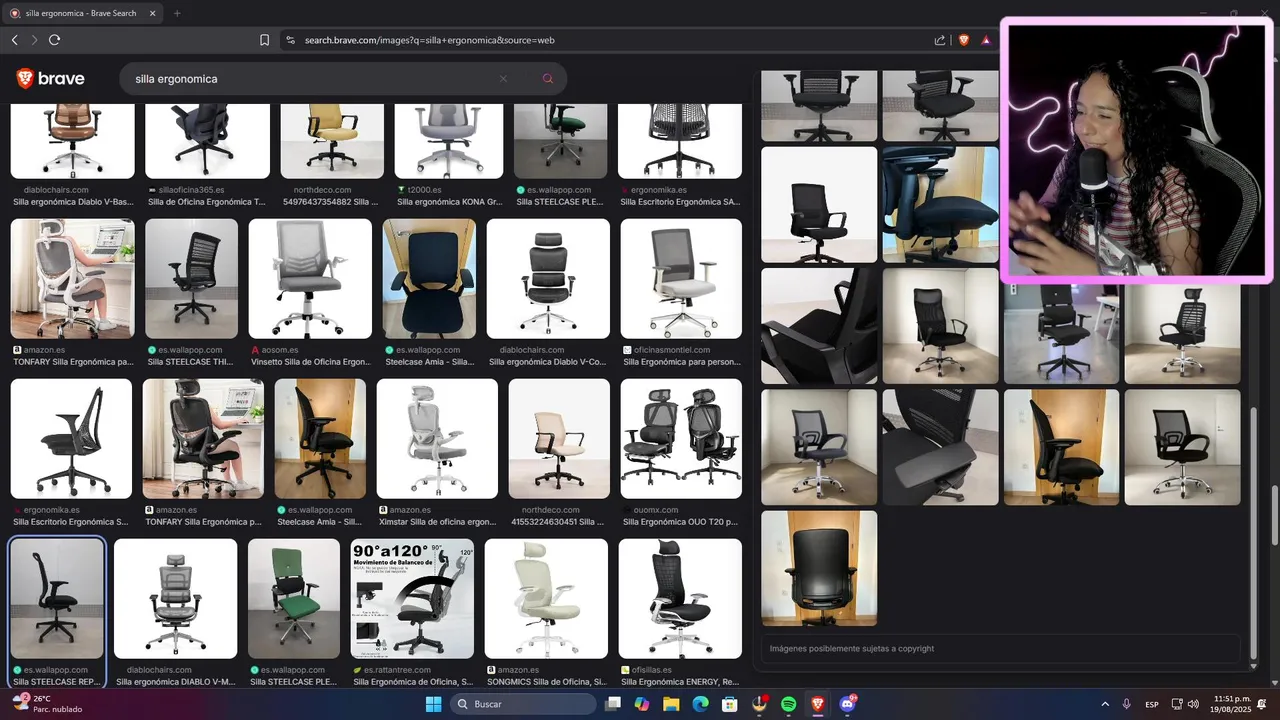
Task: Open Task View on taskbar
Action: tap(613, 704)
